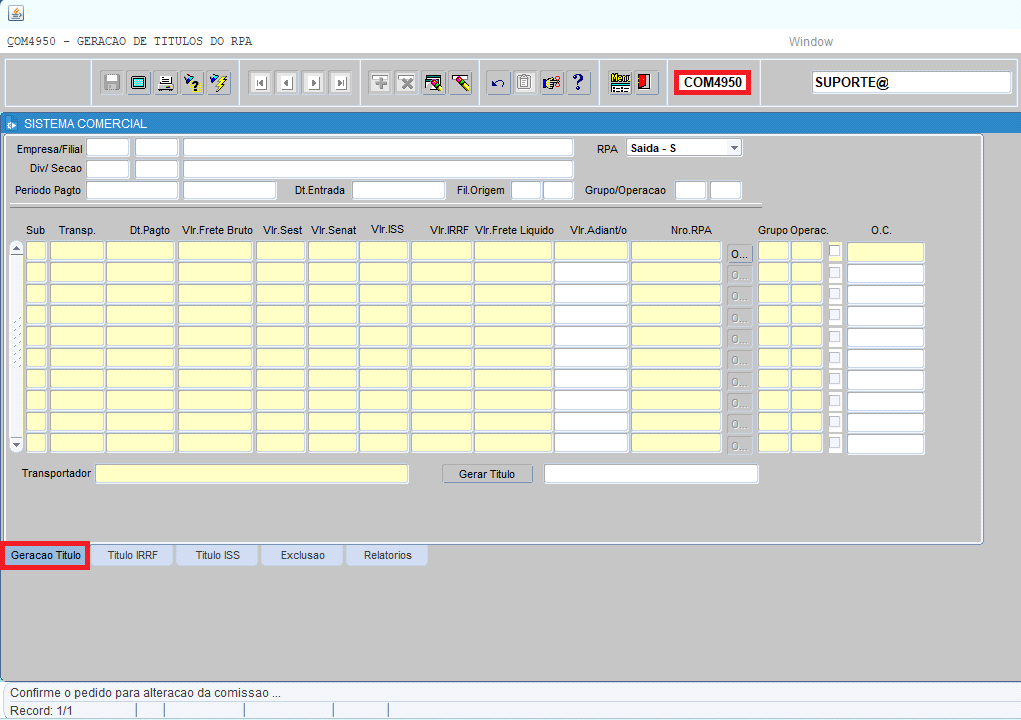Switch to the Titulo IRRF tab
This screenshot has width=1021, height=720.
133,555
